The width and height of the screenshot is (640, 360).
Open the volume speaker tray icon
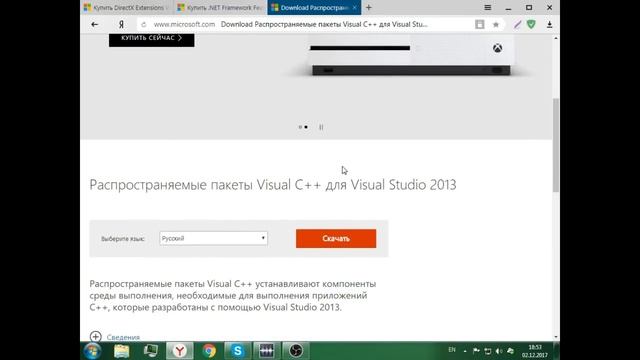(x=499, y=351)
